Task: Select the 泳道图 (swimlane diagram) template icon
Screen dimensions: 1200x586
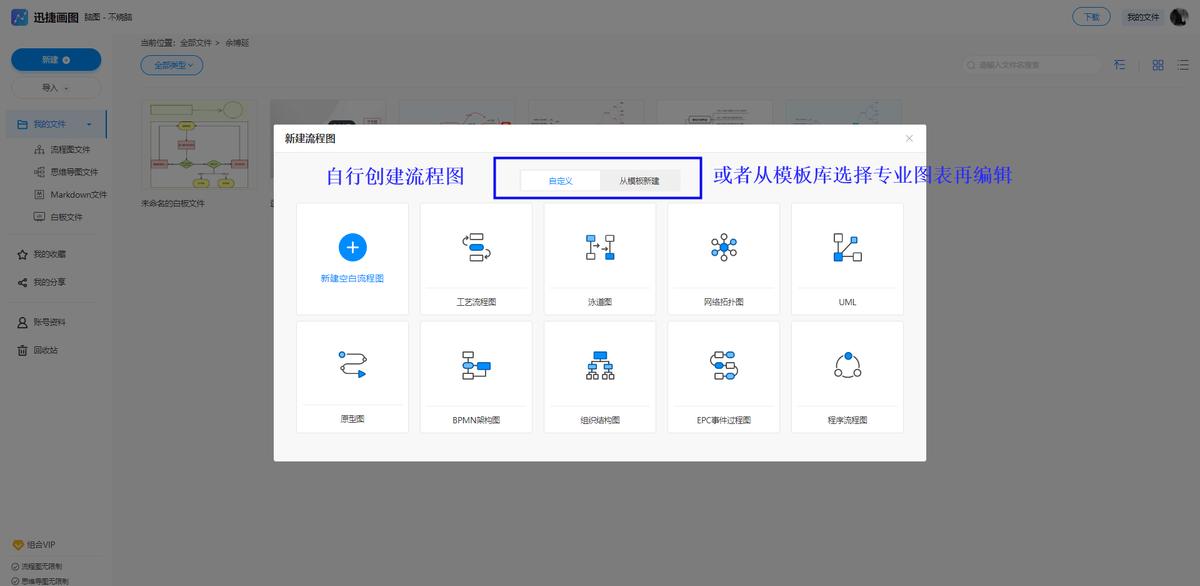Action: (x=599, y=255)
